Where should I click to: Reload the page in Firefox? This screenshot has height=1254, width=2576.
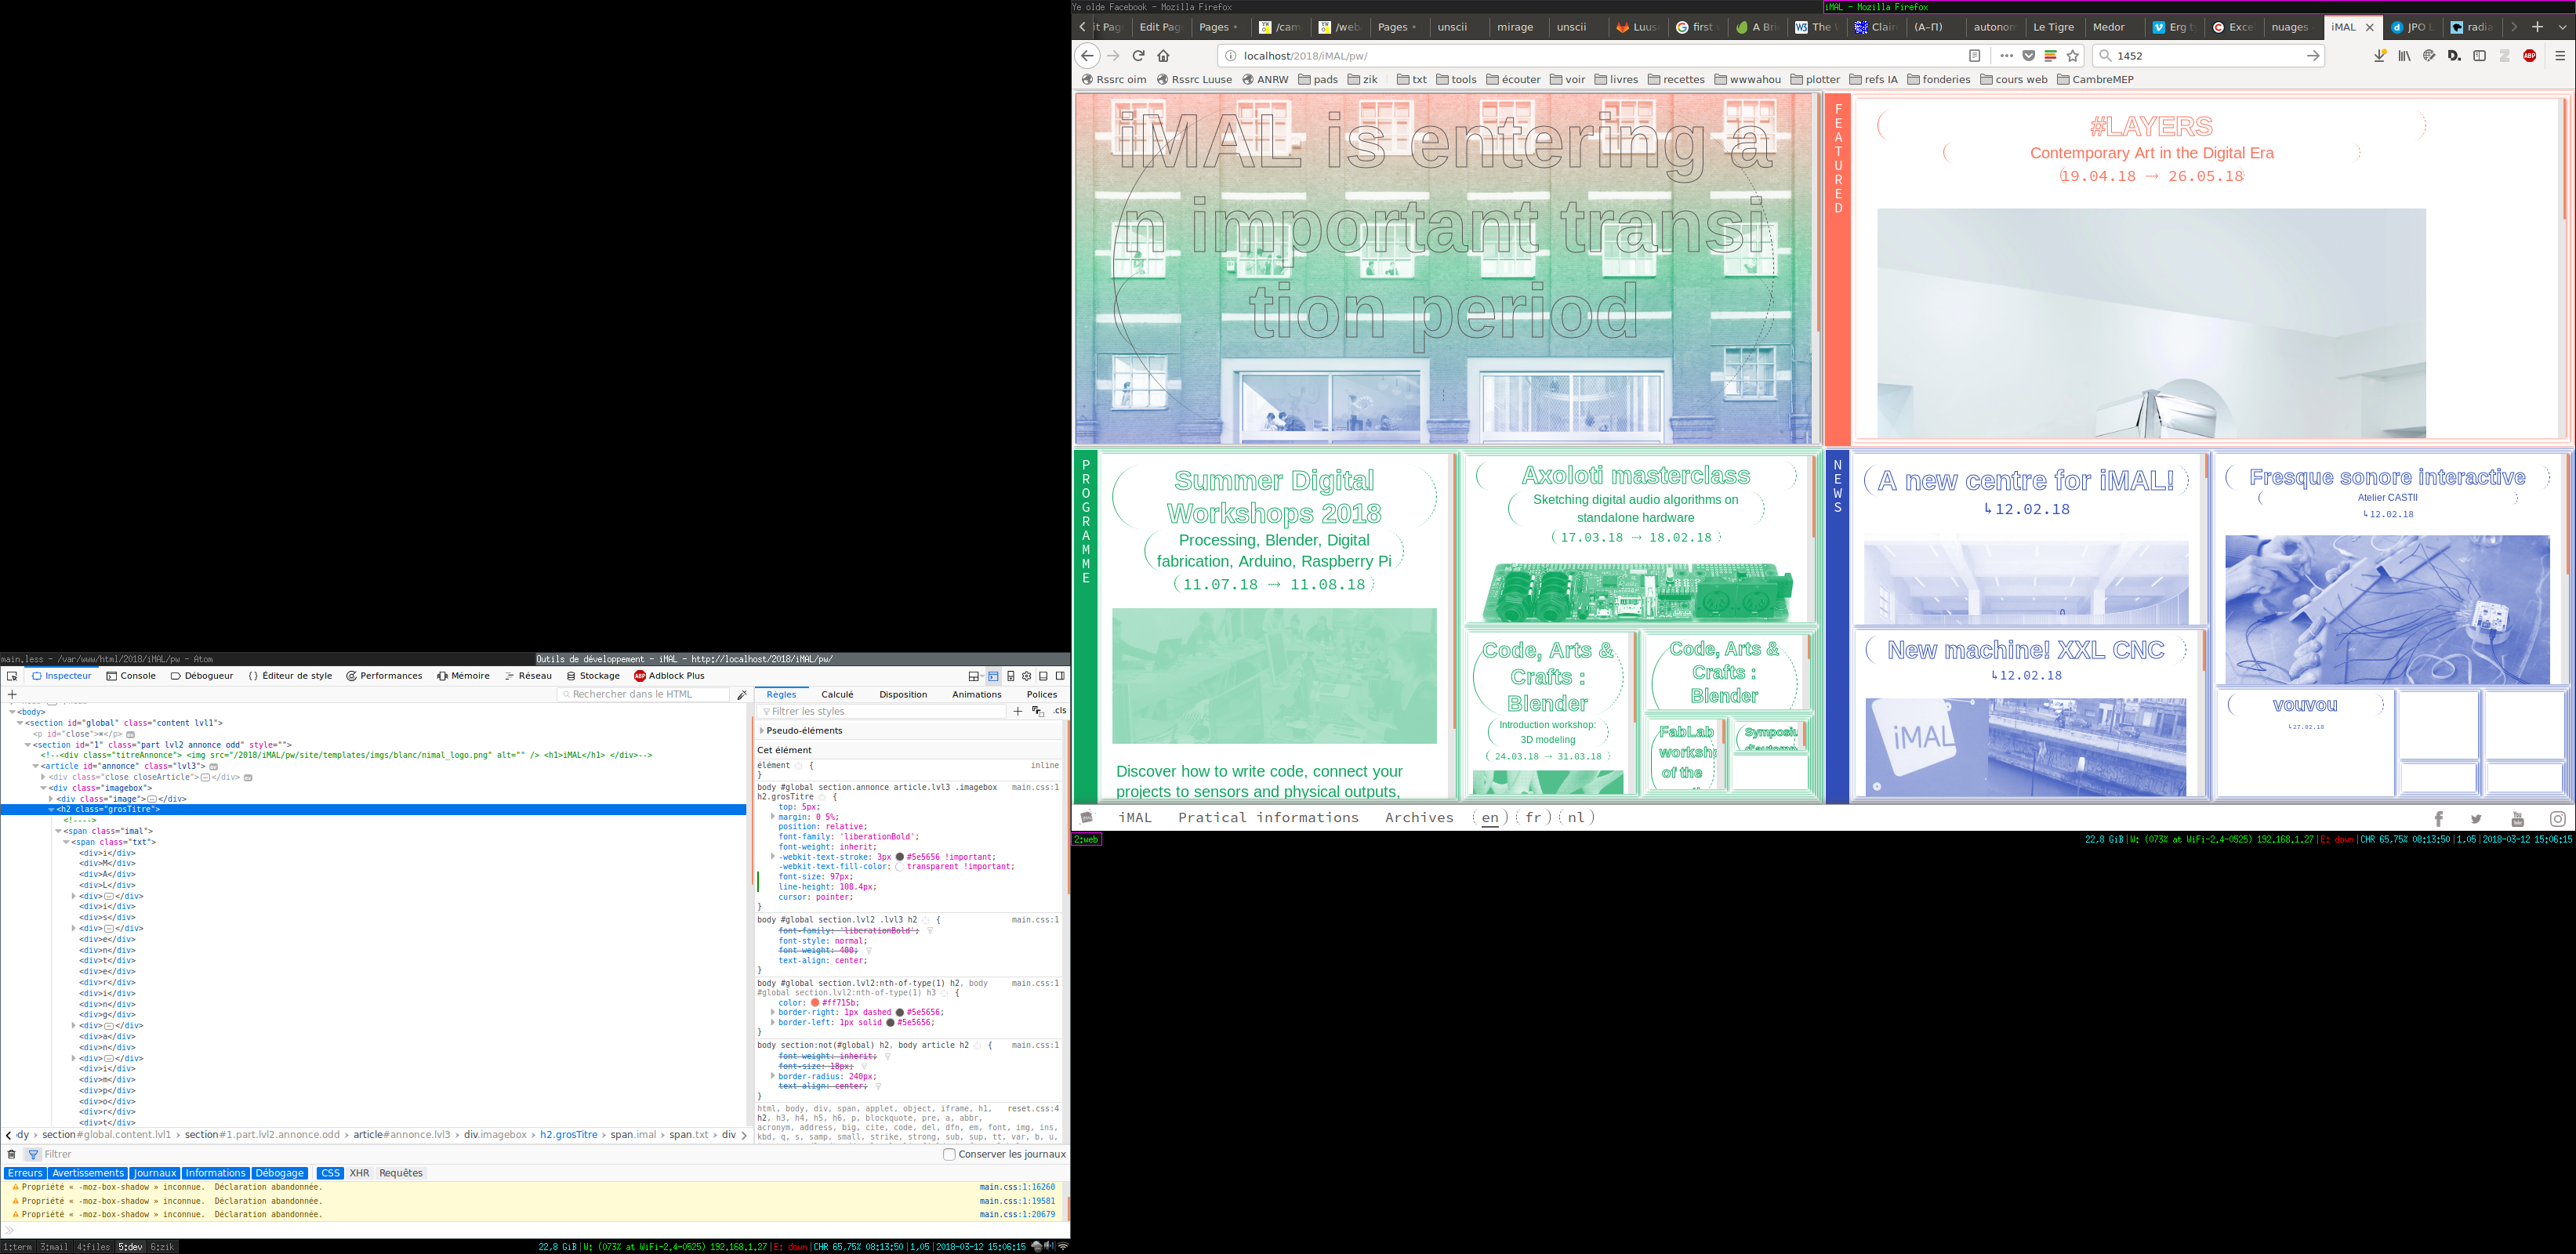coord(1138,56)
